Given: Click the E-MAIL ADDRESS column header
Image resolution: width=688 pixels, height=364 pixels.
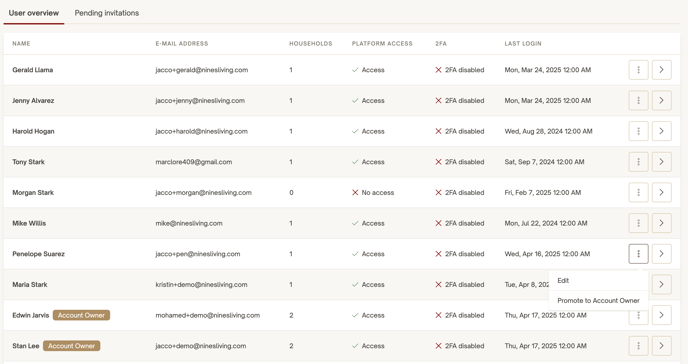Looking at the screenshot, I should (x=182, y=43).
